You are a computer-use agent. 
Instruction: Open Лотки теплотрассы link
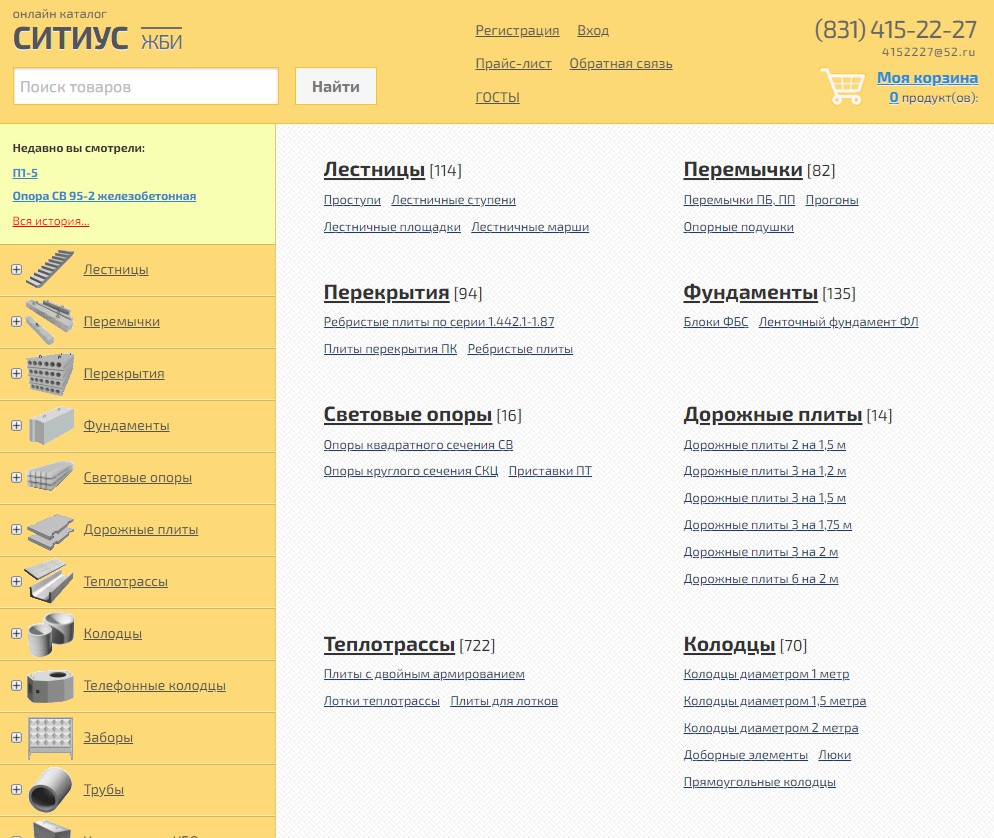click(382, 701)
